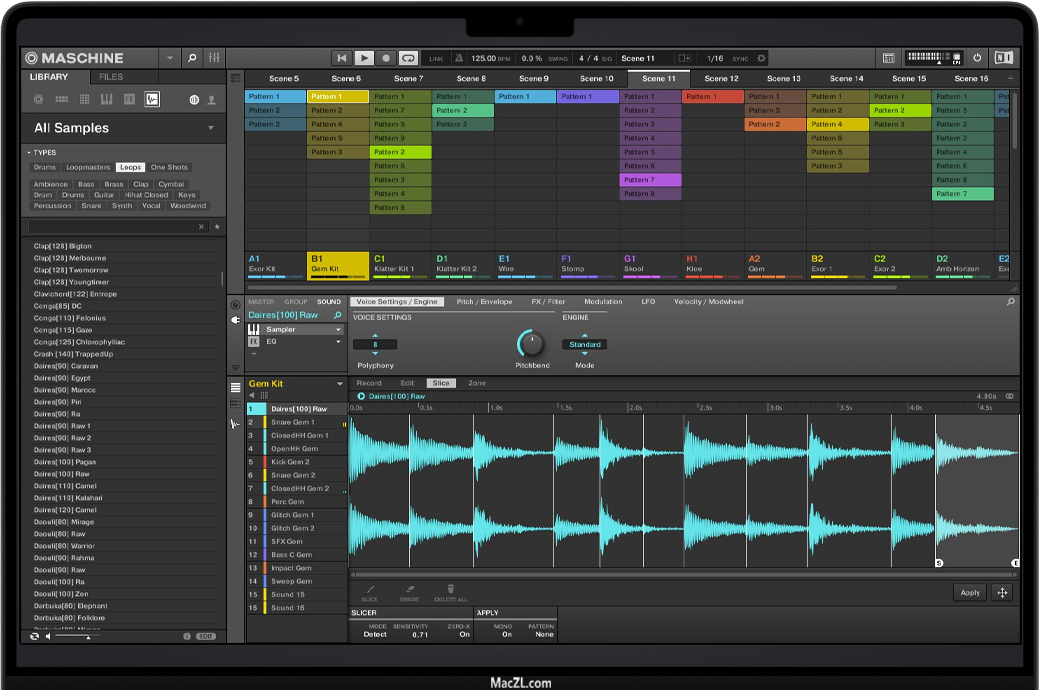Viewport: 1040px width, 690px height.
Task: Click the sampler editor waveform icon
Action: [x=235, y=424]
